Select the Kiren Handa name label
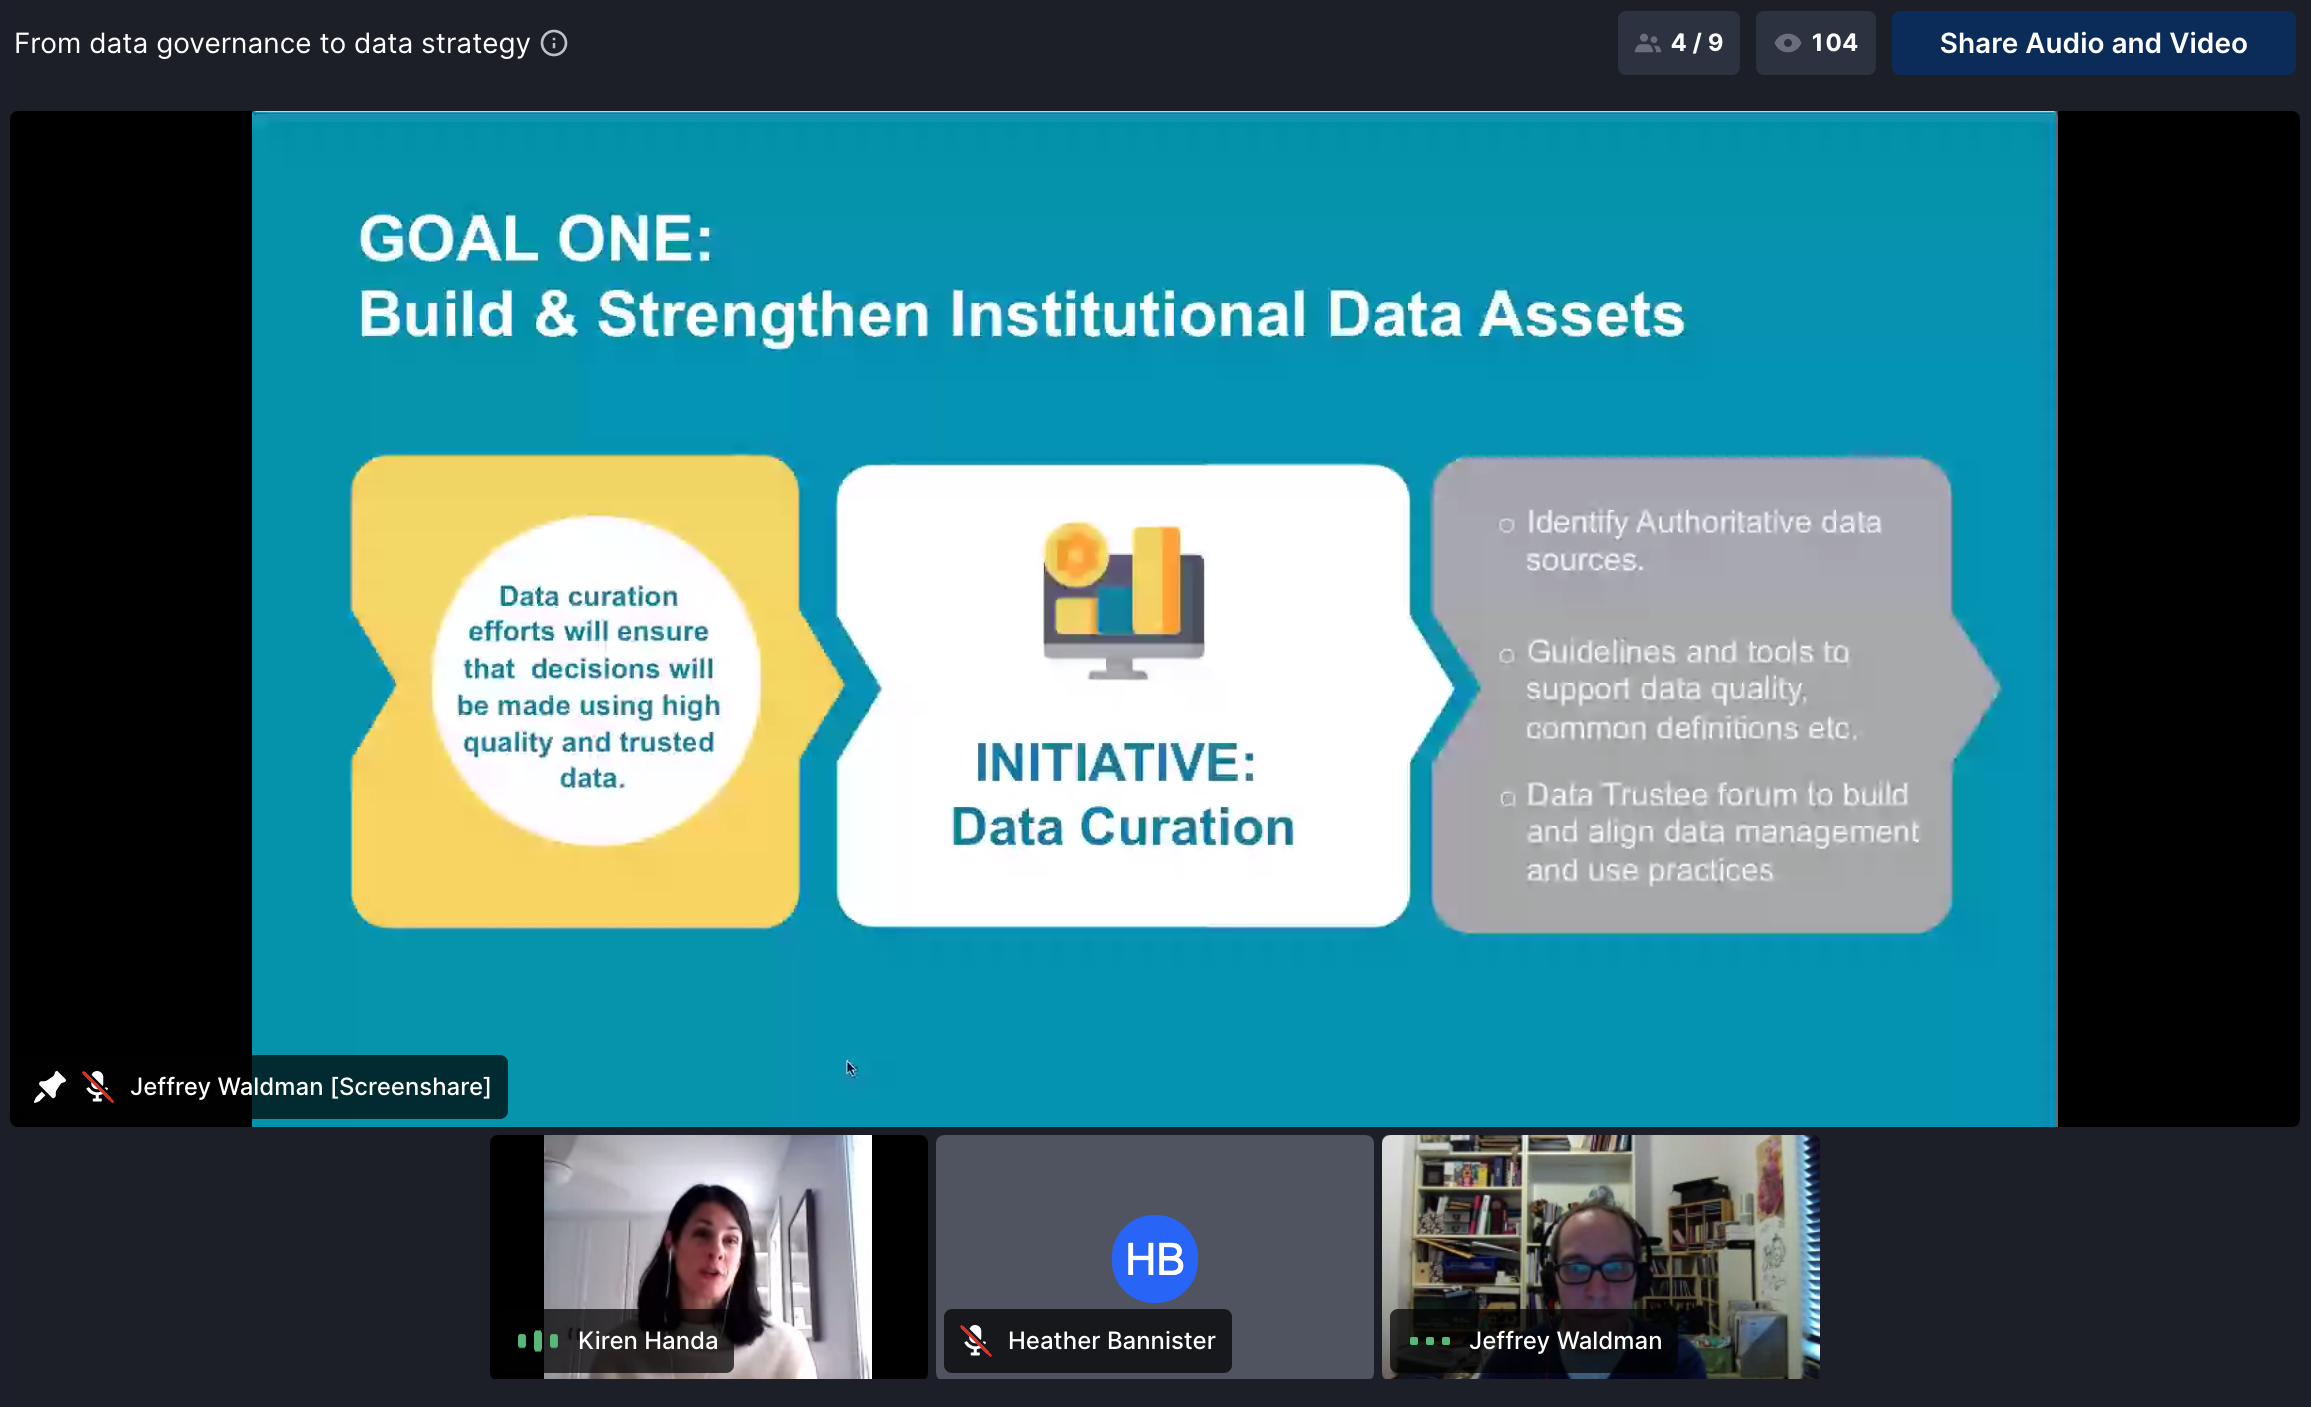The image size is (2311, 1407). pyautogui.click(x=648, y=1340)
